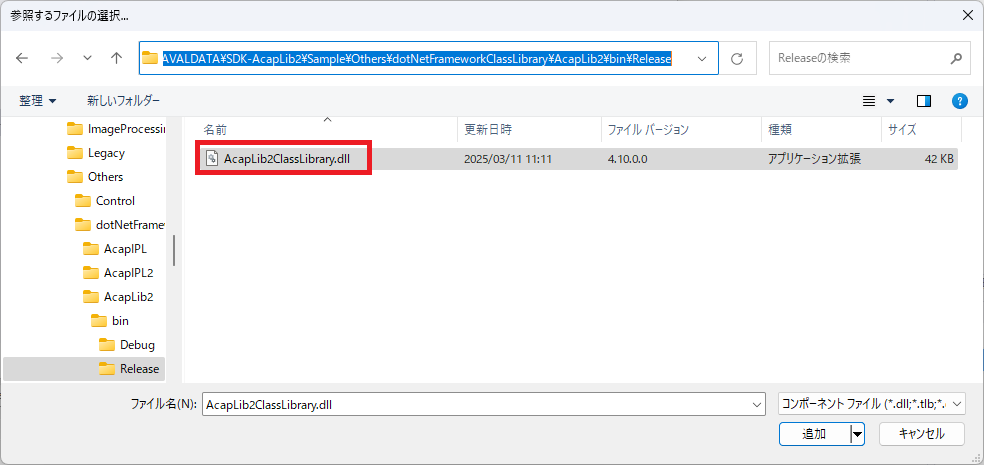Select the highlighted path in the address bar

pyautogui.click(x=417, y=58)
